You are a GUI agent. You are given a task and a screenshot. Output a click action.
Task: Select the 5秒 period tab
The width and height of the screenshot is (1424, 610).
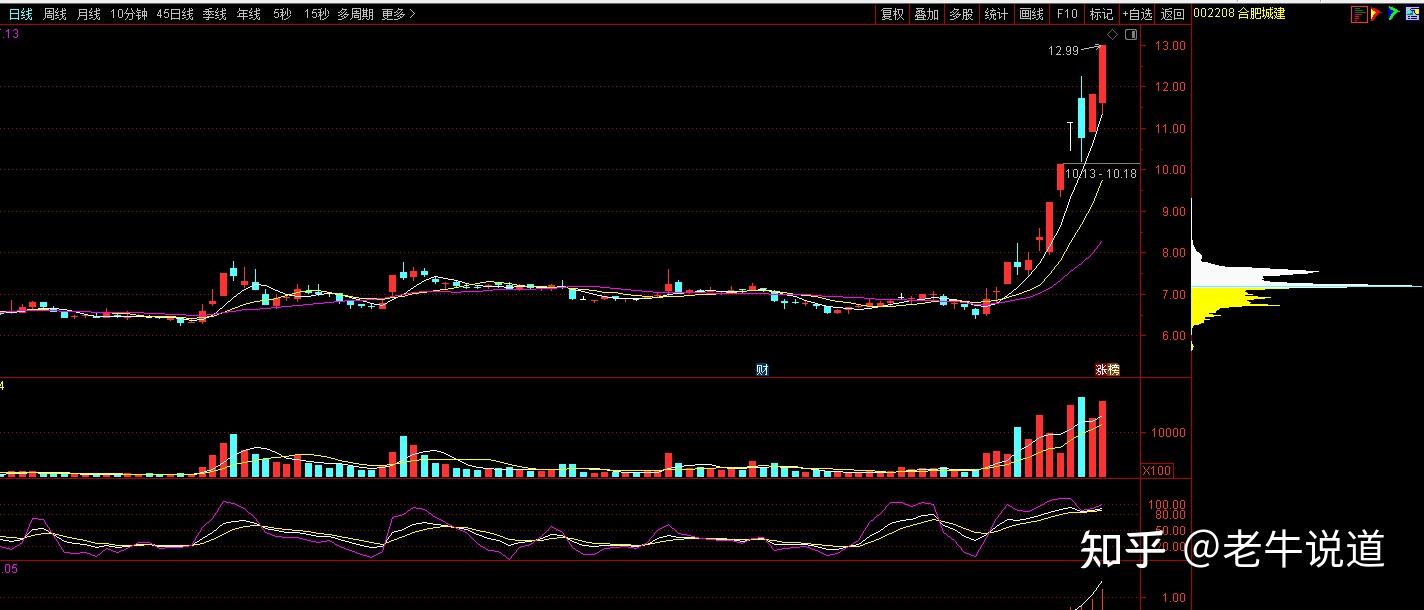[282, 14]
